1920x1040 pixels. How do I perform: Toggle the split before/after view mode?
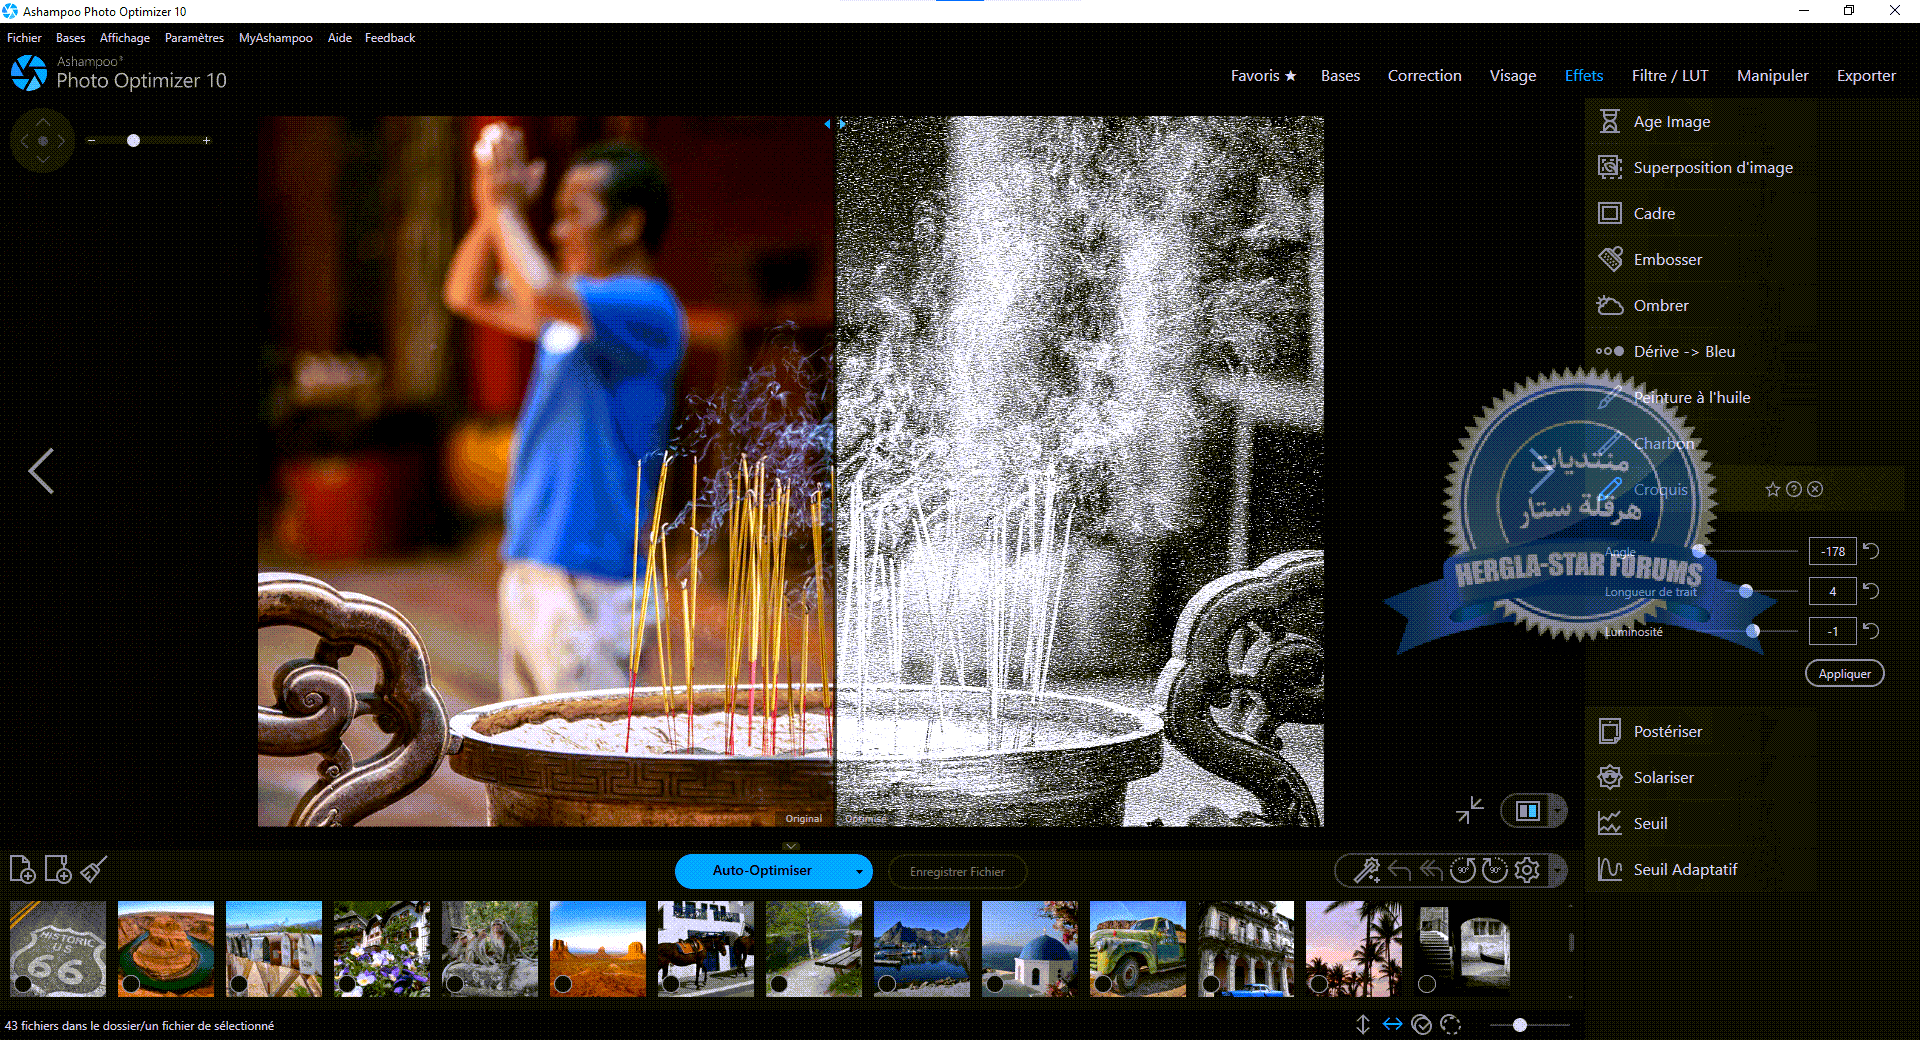[1528, 811]
